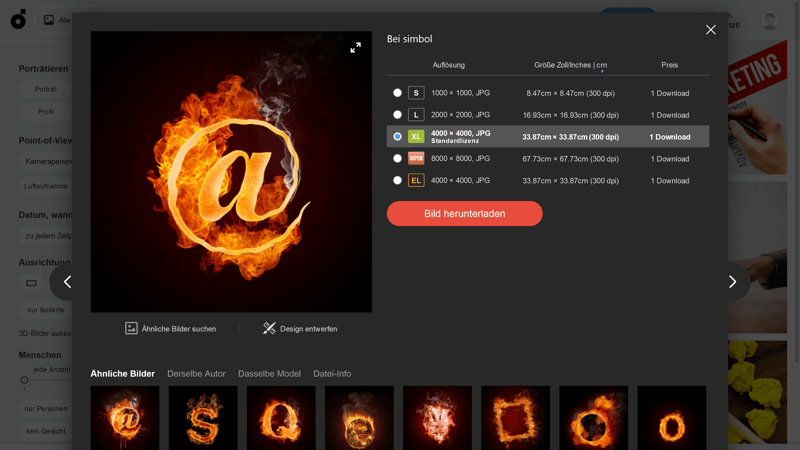Click the Luftaufnahme filter chip

tap(45, 186)
